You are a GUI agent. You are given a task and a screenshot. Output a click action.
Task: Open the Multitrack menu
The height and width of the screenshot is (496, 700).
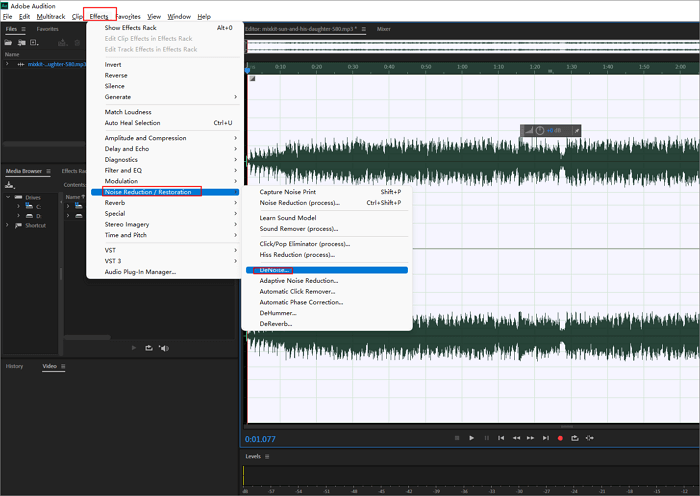[x=50, y=17]
